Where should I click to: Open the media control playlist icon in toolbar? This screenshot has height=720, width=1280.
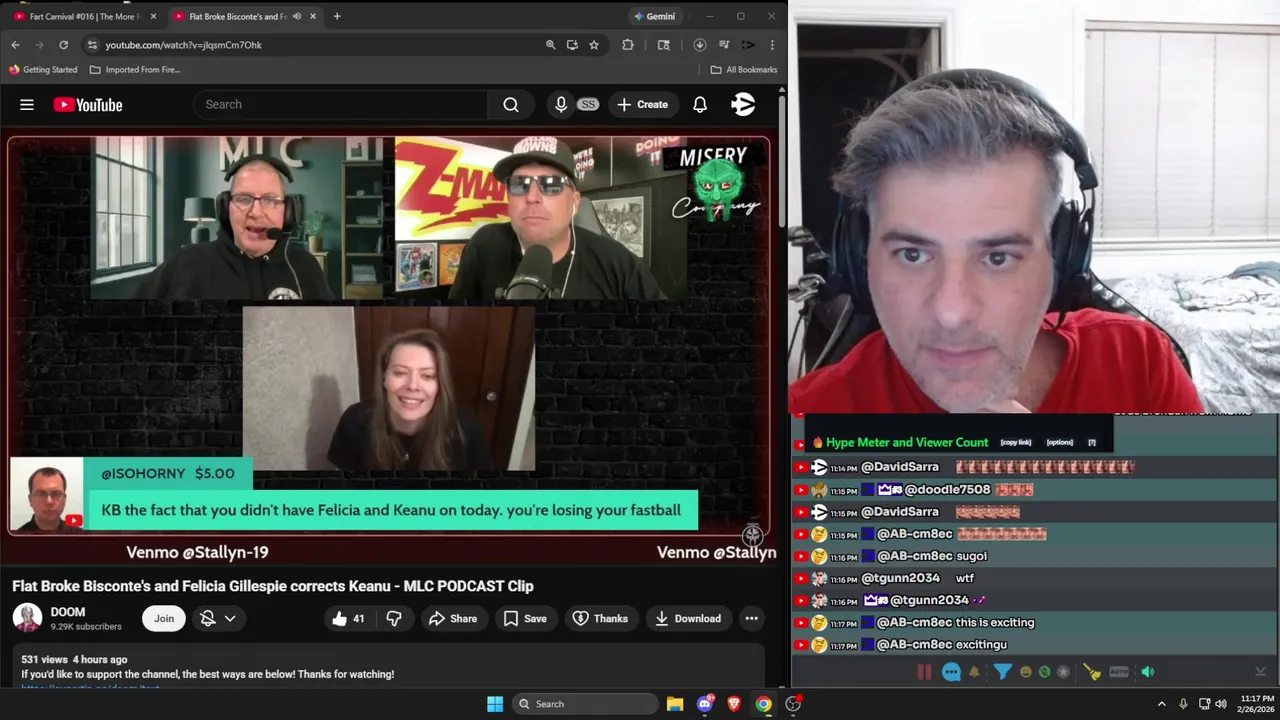(723, 44)
